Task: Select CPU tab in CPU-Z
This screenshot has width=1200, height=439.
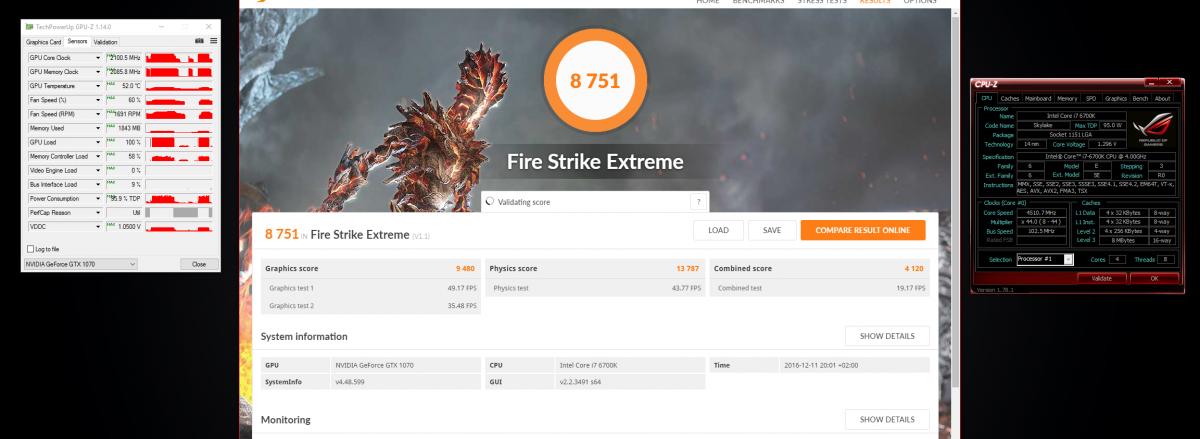Action: click(x=987, y=98)
